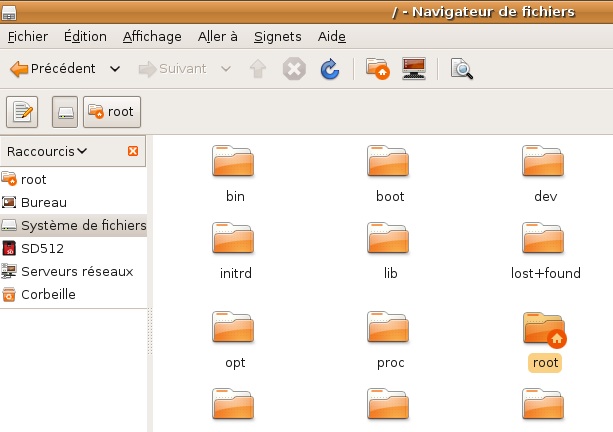Image resolution: width=613 pixels, height=432 pixels.
Task: Select the filesystem root path toggle button
Action: 65,112
